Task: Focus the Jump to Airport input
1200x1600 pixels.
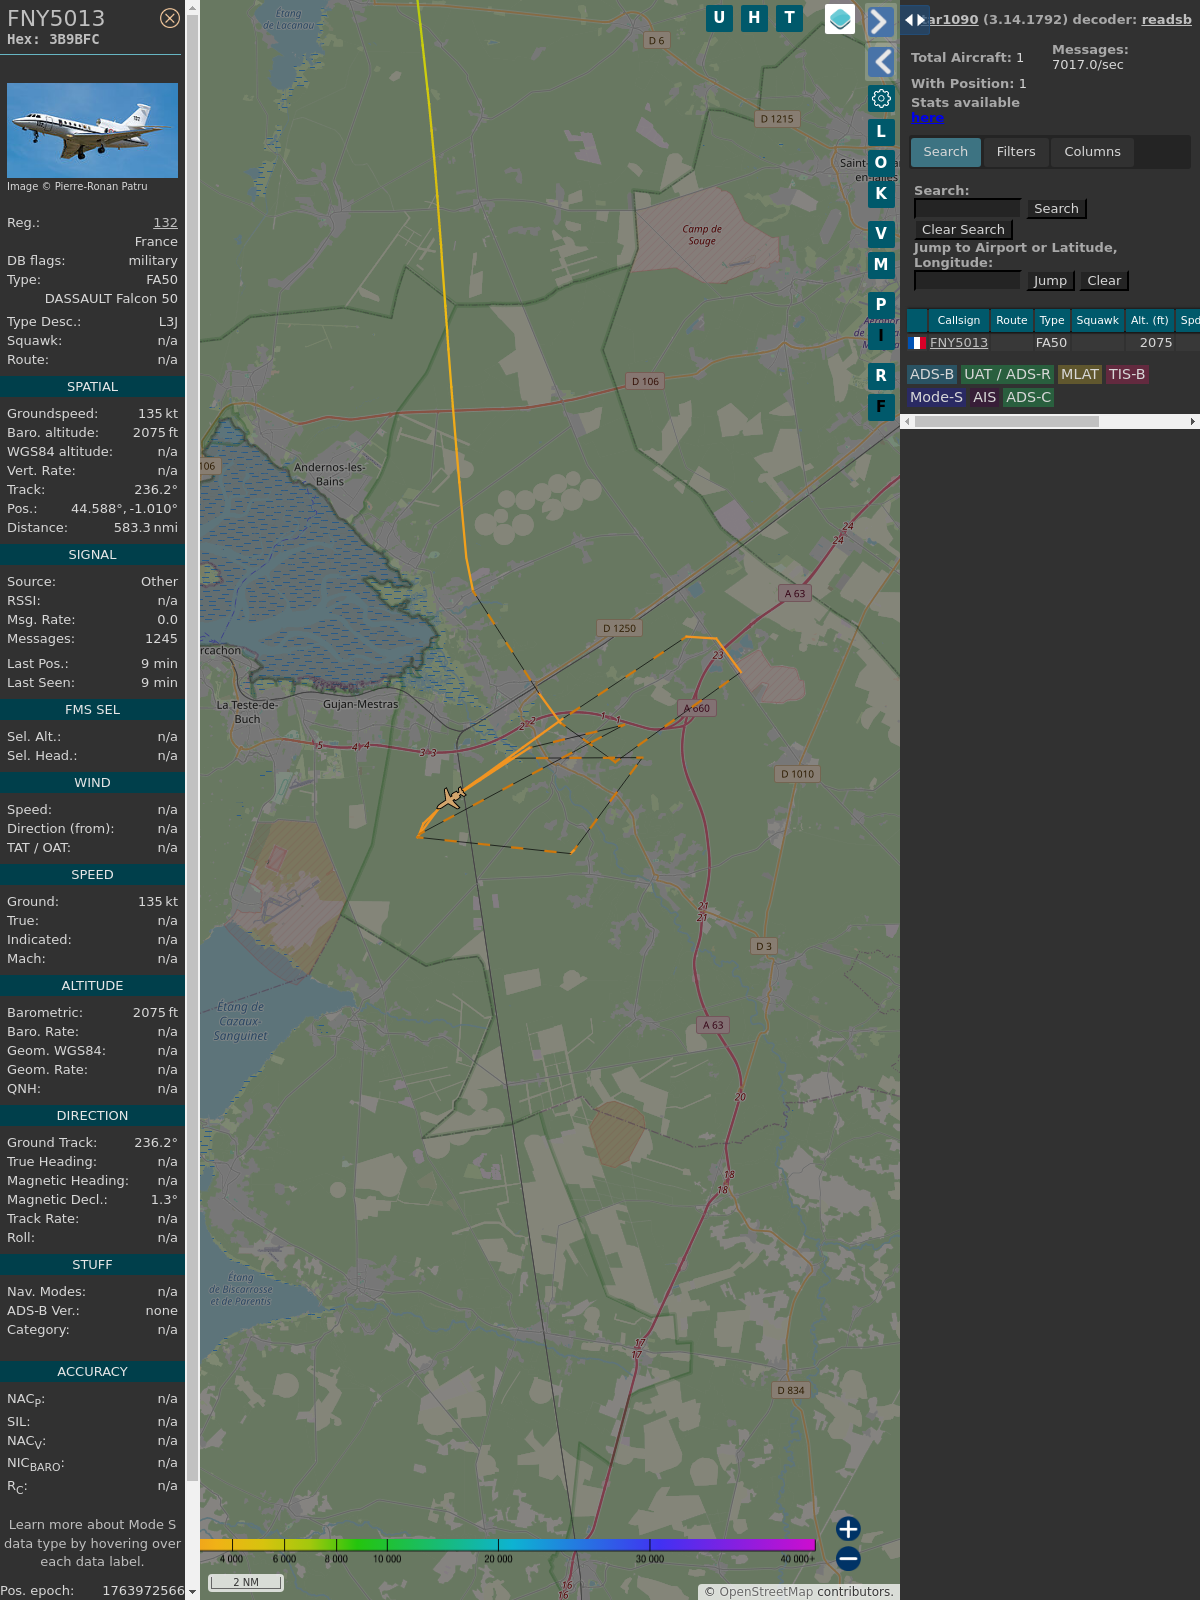Action: pyautogui.click(x=967, y=280)
